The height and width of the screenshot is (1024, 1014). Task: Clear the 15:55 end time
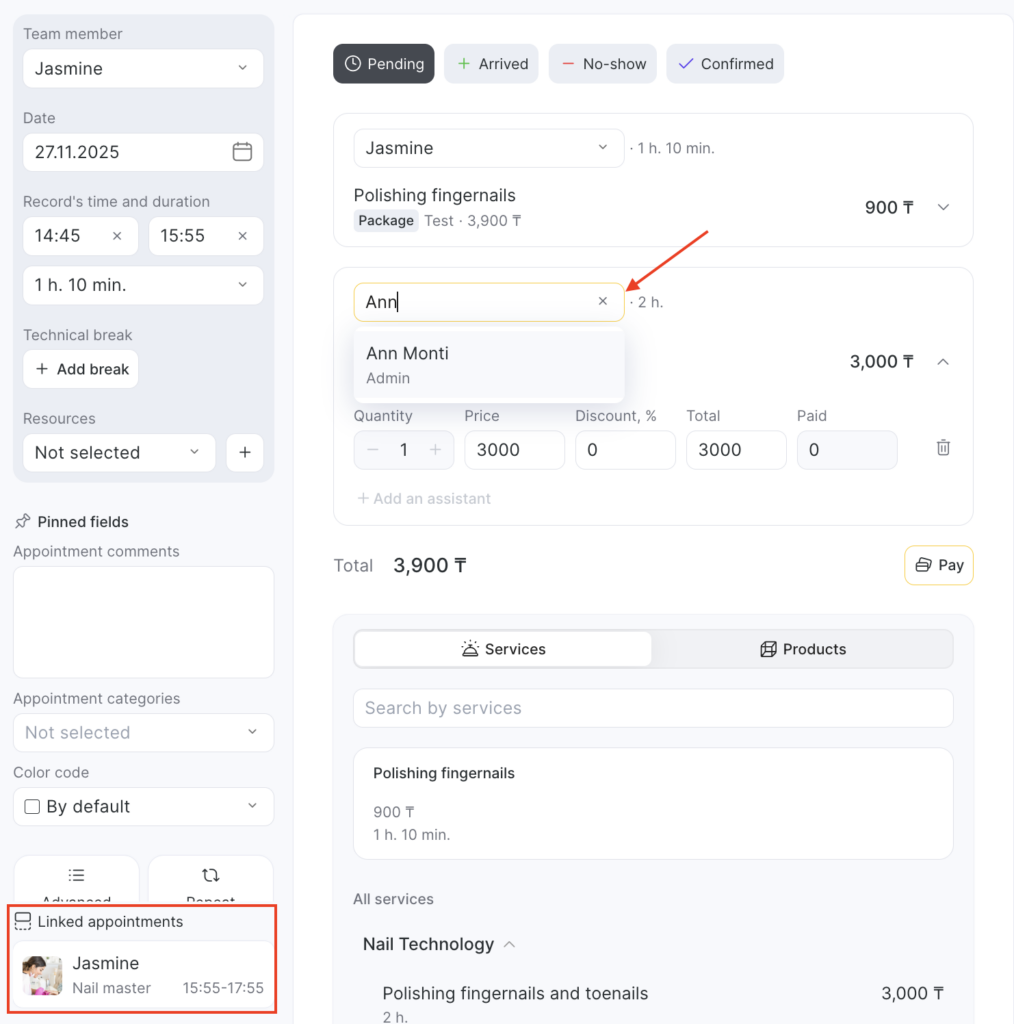pyautogui.click(x=242, y=236)
